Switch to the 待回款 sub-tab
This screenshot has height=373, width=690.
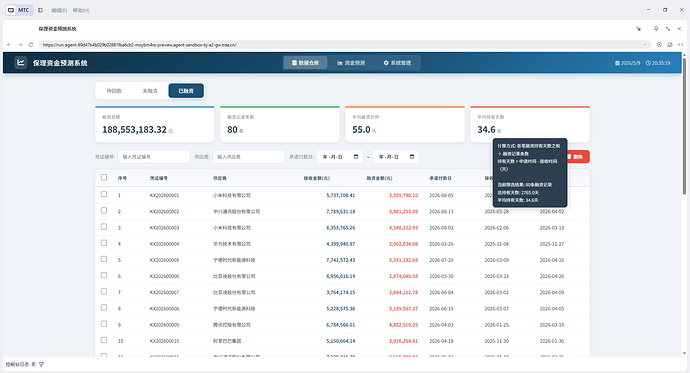[x=114, y=91]
